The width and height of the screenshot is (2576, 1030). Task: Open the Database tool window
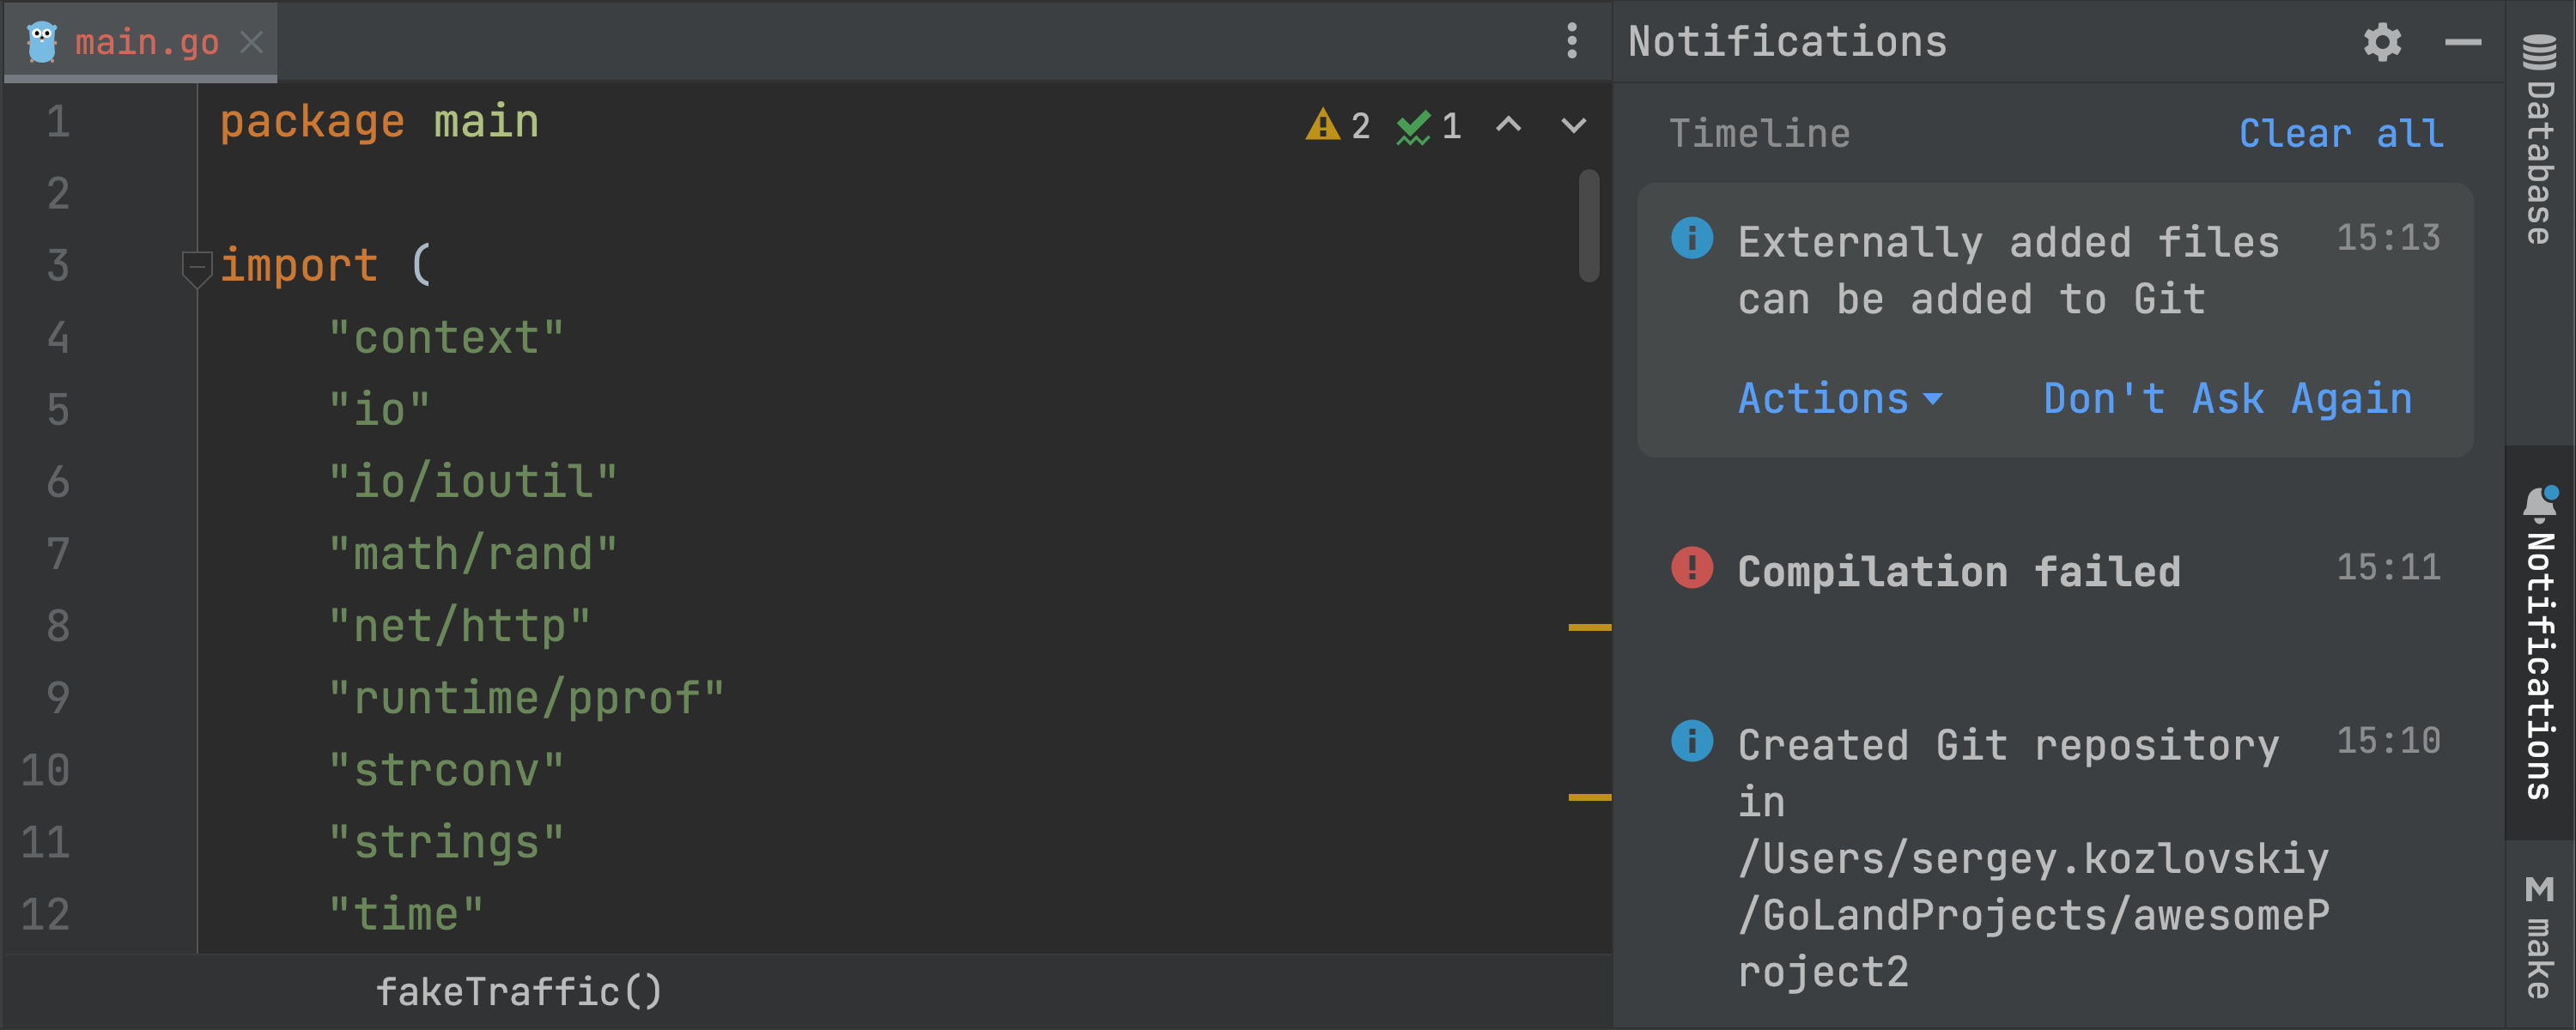click(2540, 140)
